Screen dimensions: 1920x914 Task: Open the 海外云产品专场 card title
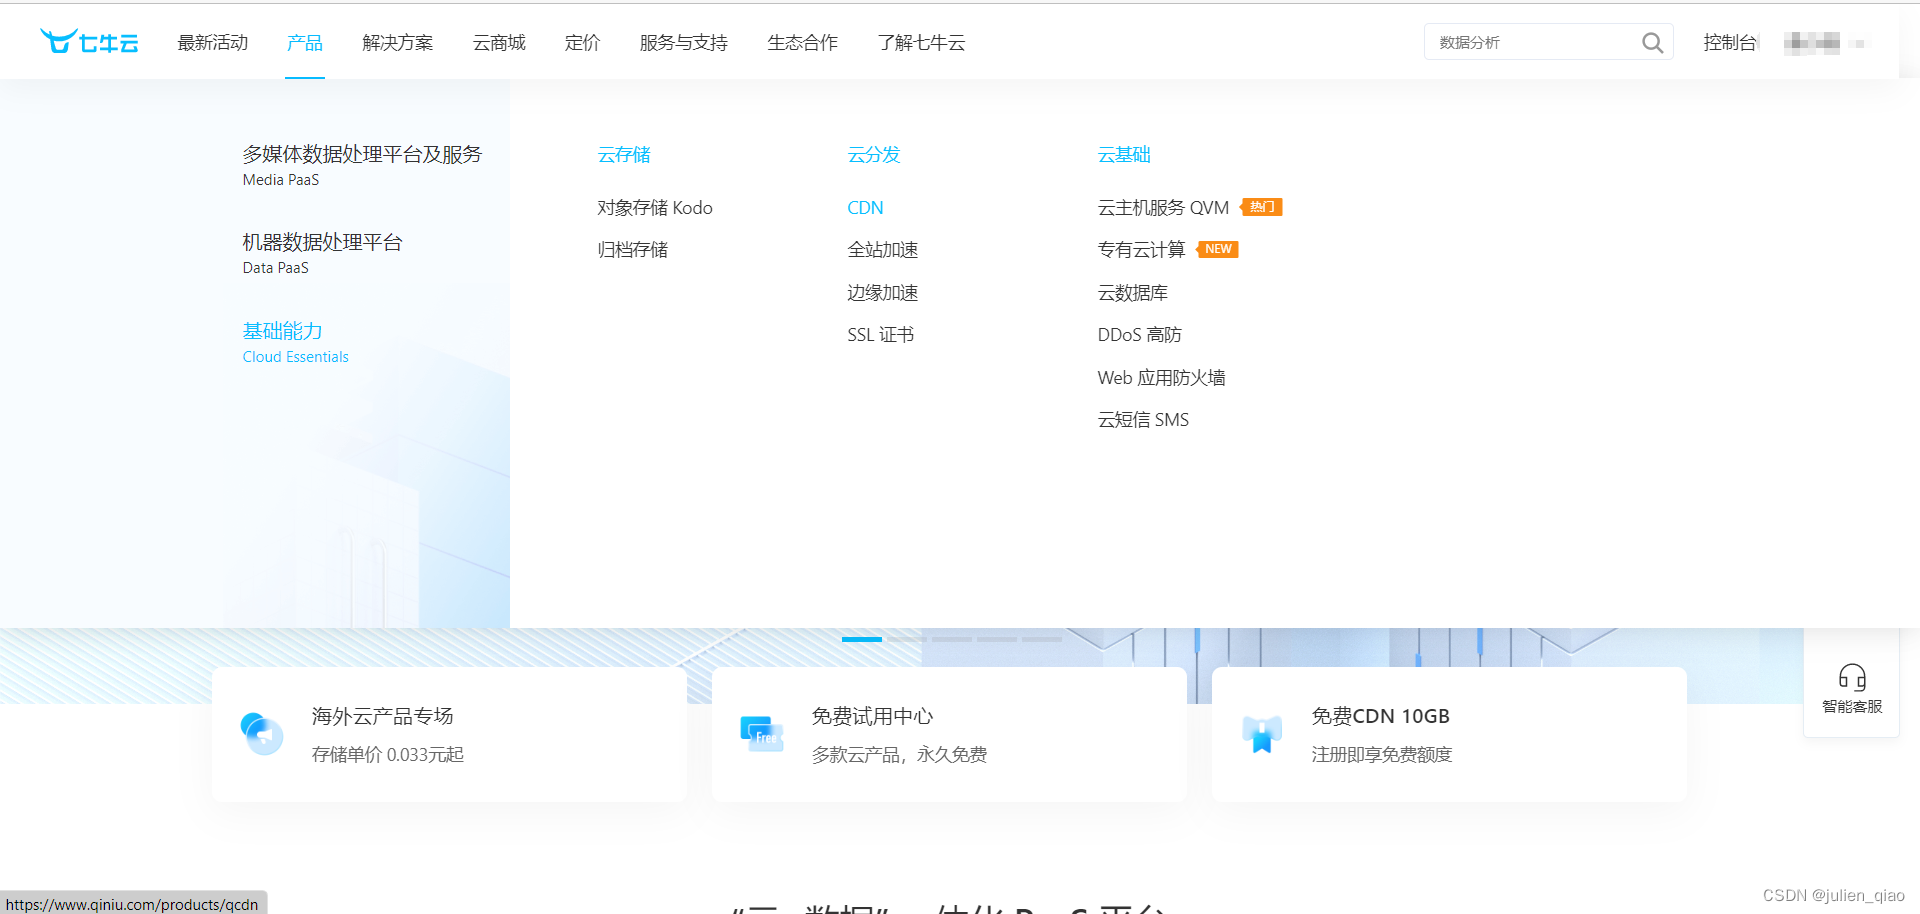(383, 716)
